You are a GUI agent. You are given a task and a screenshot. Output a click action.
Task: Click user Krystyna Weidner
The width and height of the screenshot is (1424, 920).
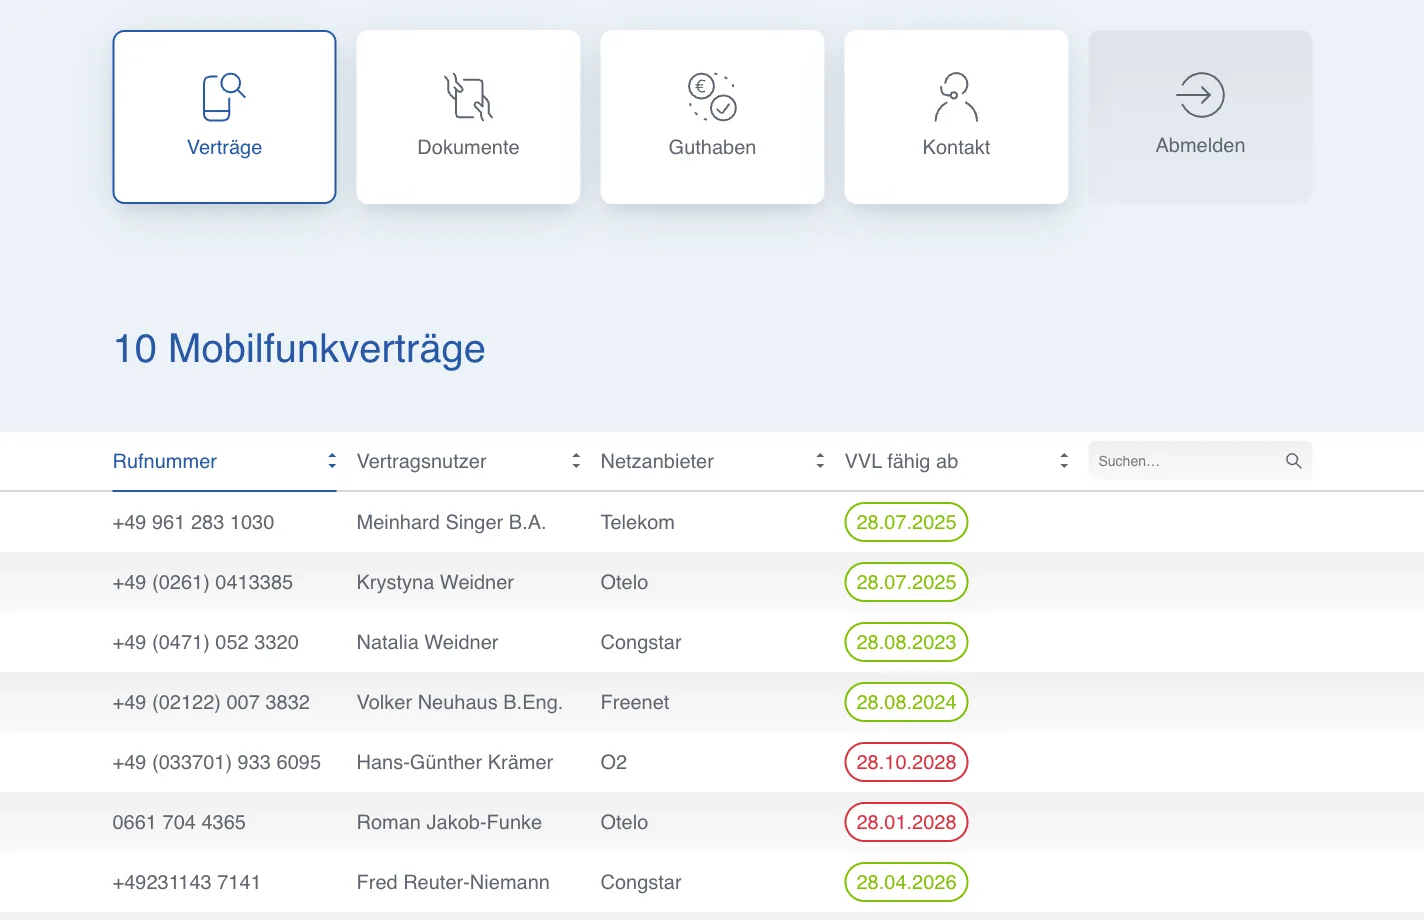435,582
